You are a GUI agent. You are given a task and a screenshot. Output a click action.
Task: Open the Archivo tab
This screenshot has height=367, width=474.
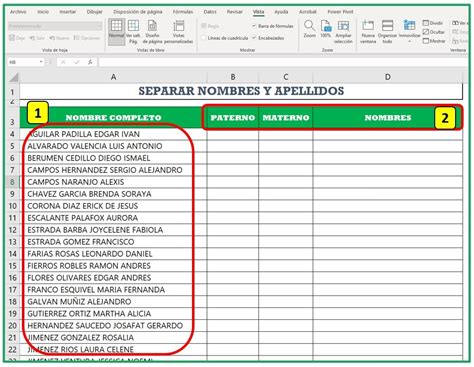(x=18, y=12)
